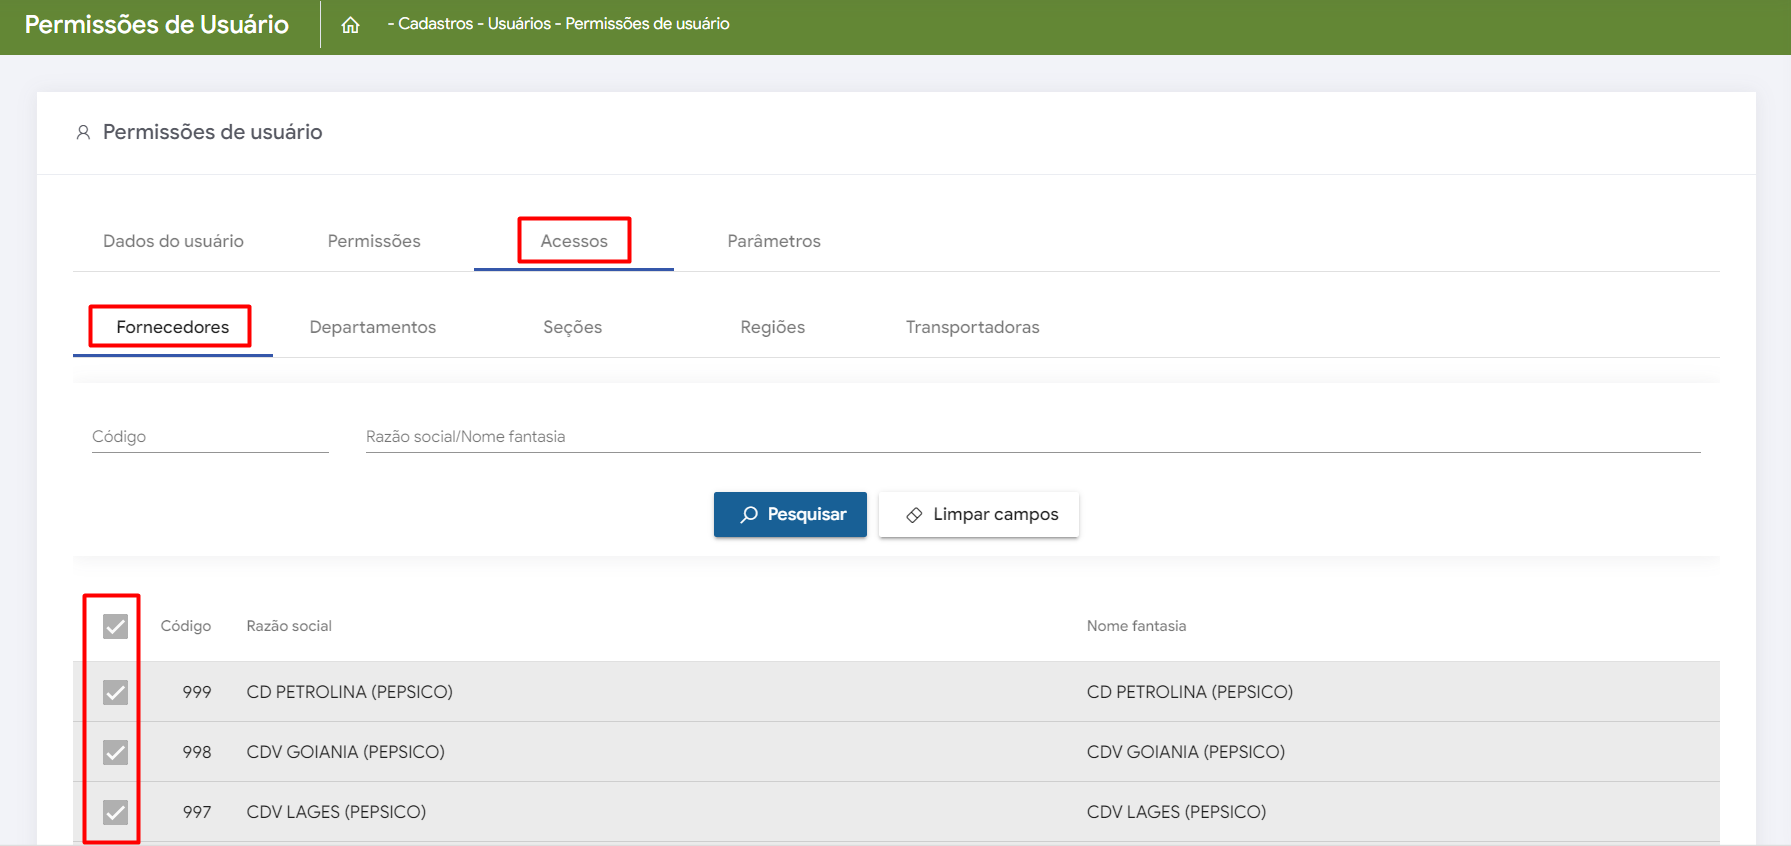Viewport: 1791px width, 846px height.
Task: Click the Razão social/Nome fantasia search field
Action: click(x=1032, y=437)
